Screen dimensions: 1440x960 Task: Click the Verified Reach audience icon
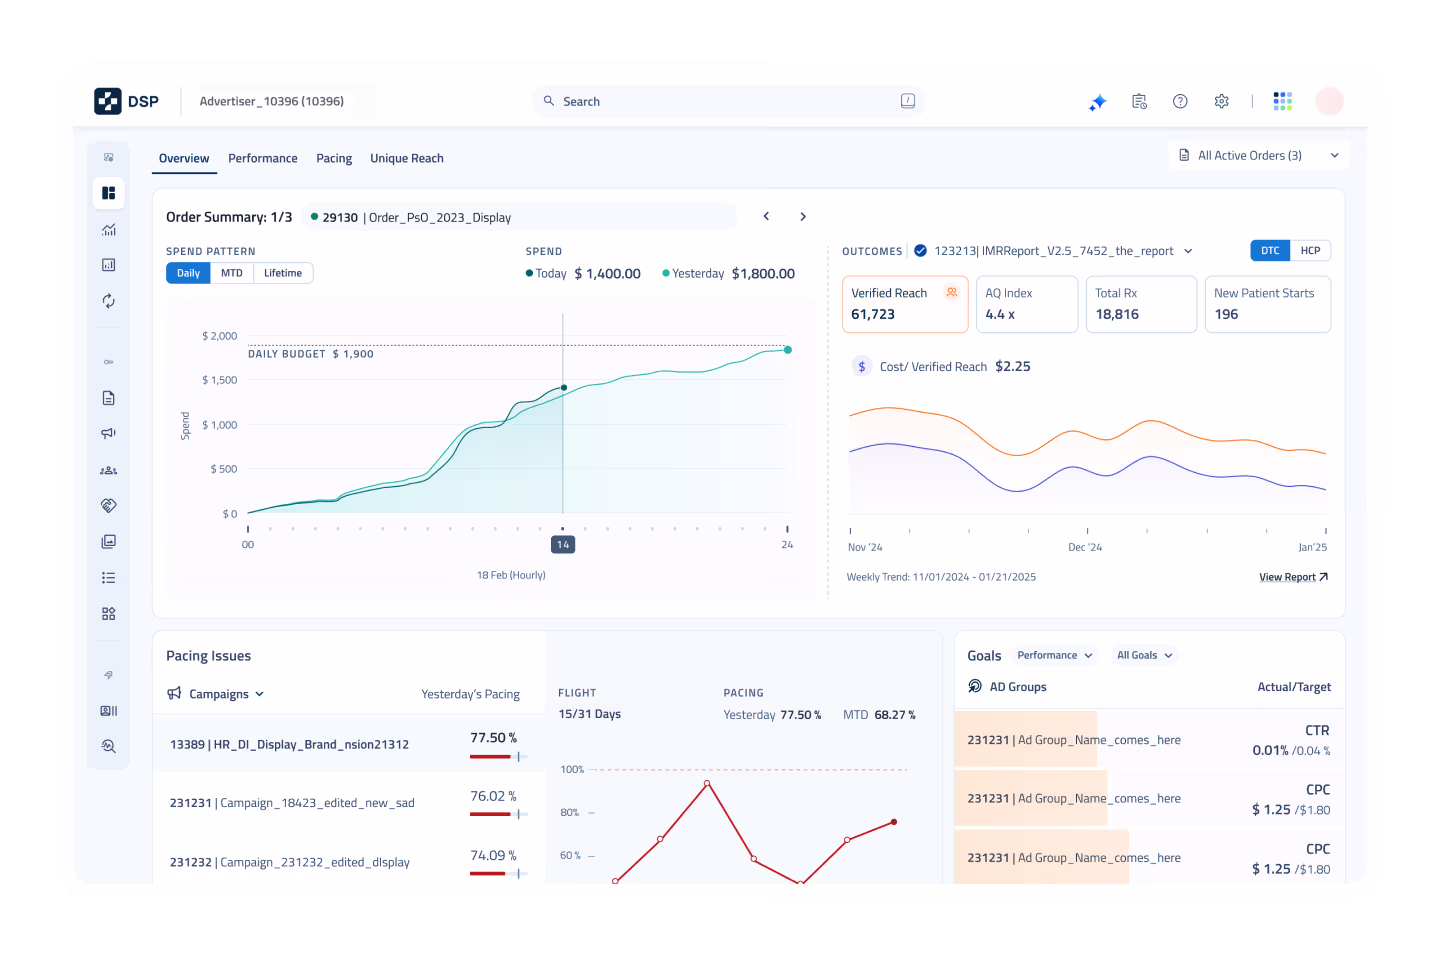[x=952, y=292]
